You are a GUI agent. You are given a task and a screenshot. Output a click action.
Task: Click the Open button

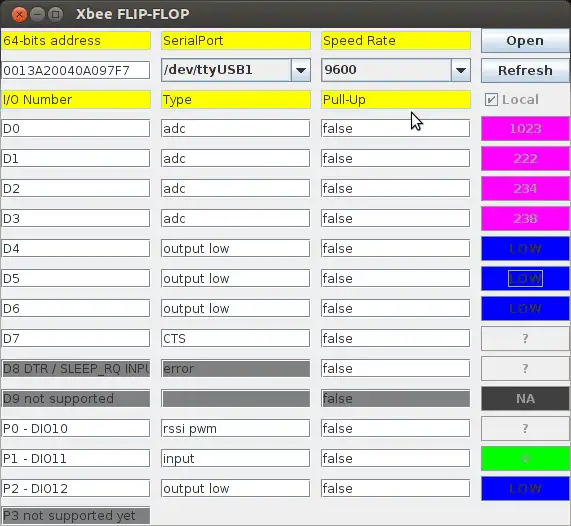point(525,41)
